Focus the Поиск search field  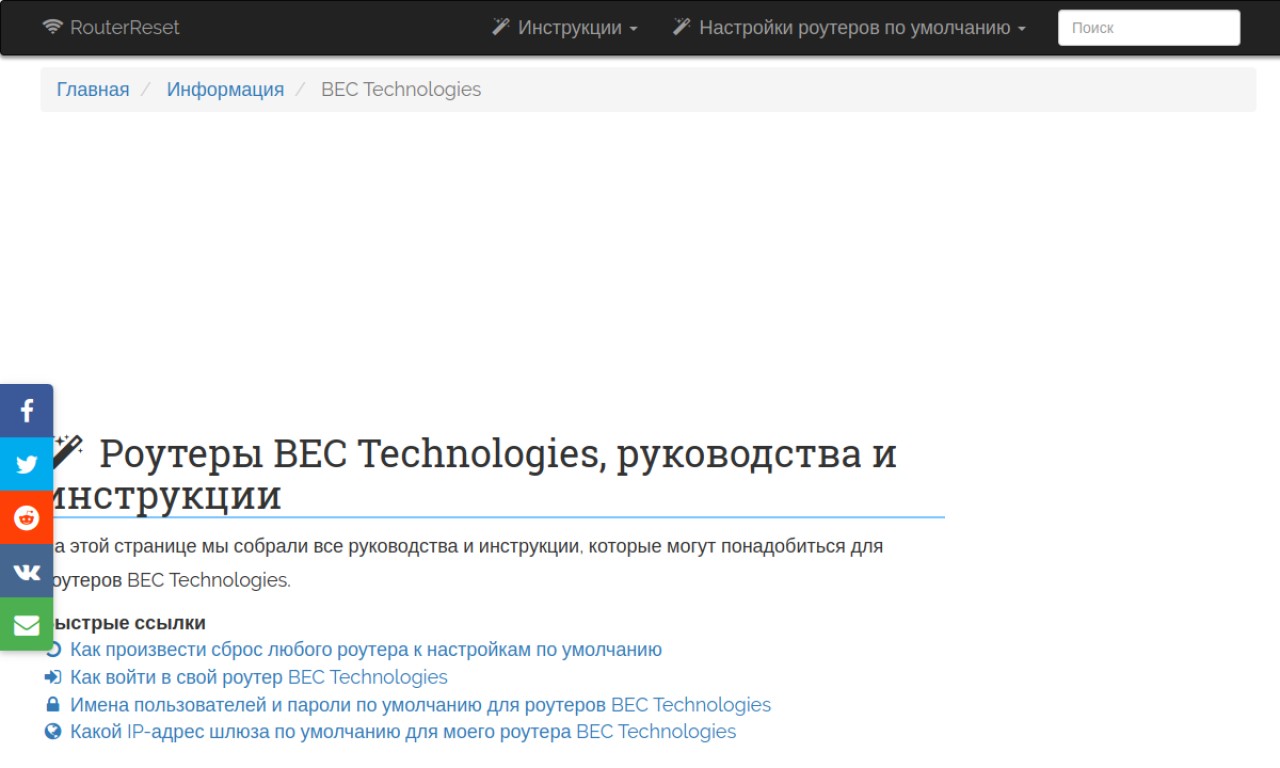point(1148,28)
